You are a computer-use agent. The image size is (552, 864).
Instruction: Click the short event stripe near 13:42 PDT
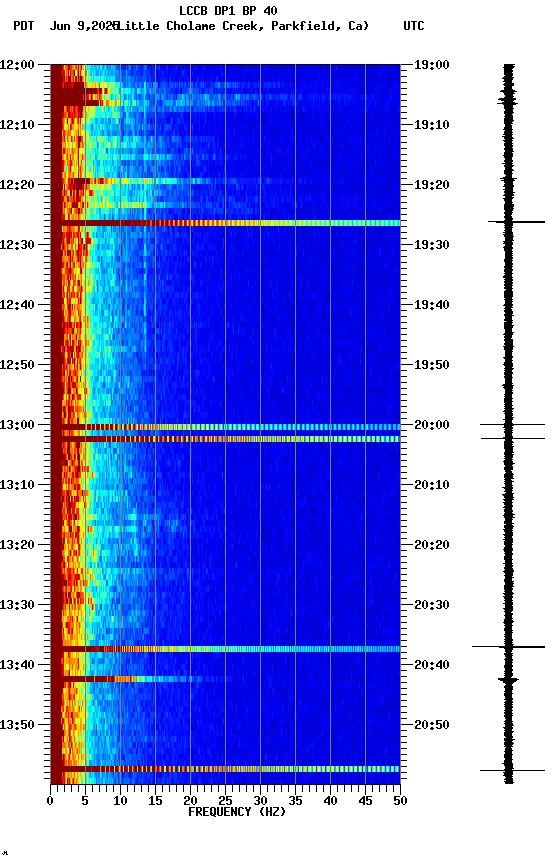[x=143, y=679]
